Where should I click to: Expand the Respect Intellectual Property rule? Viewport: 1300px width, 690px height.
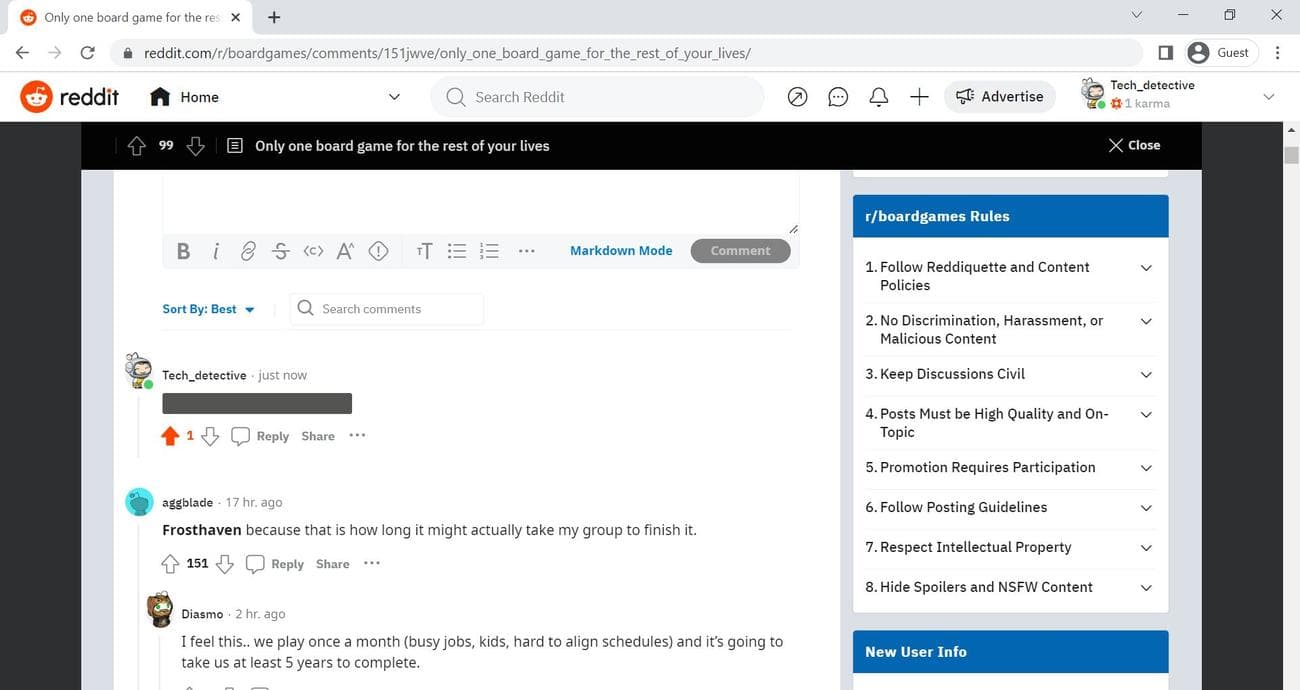(x=1146, y=547)
